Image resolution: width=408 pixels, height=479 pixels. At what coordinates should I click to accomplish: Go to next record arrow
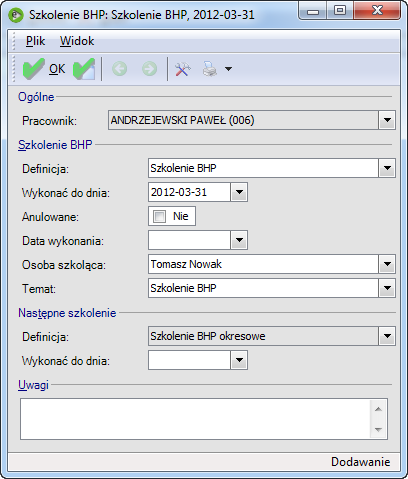[149, 69]
